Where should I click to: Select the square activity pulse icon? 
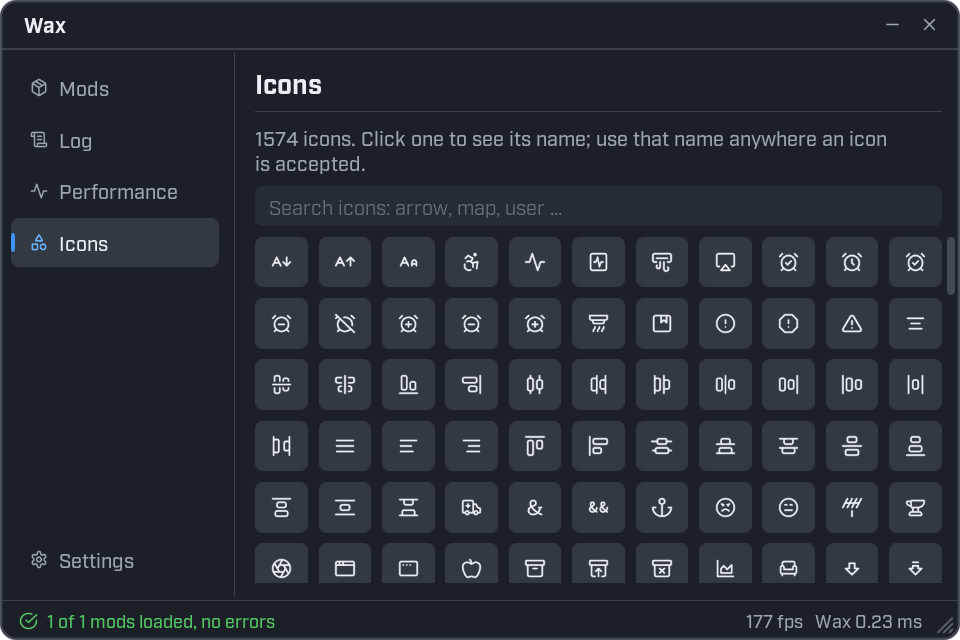(598, 262)
